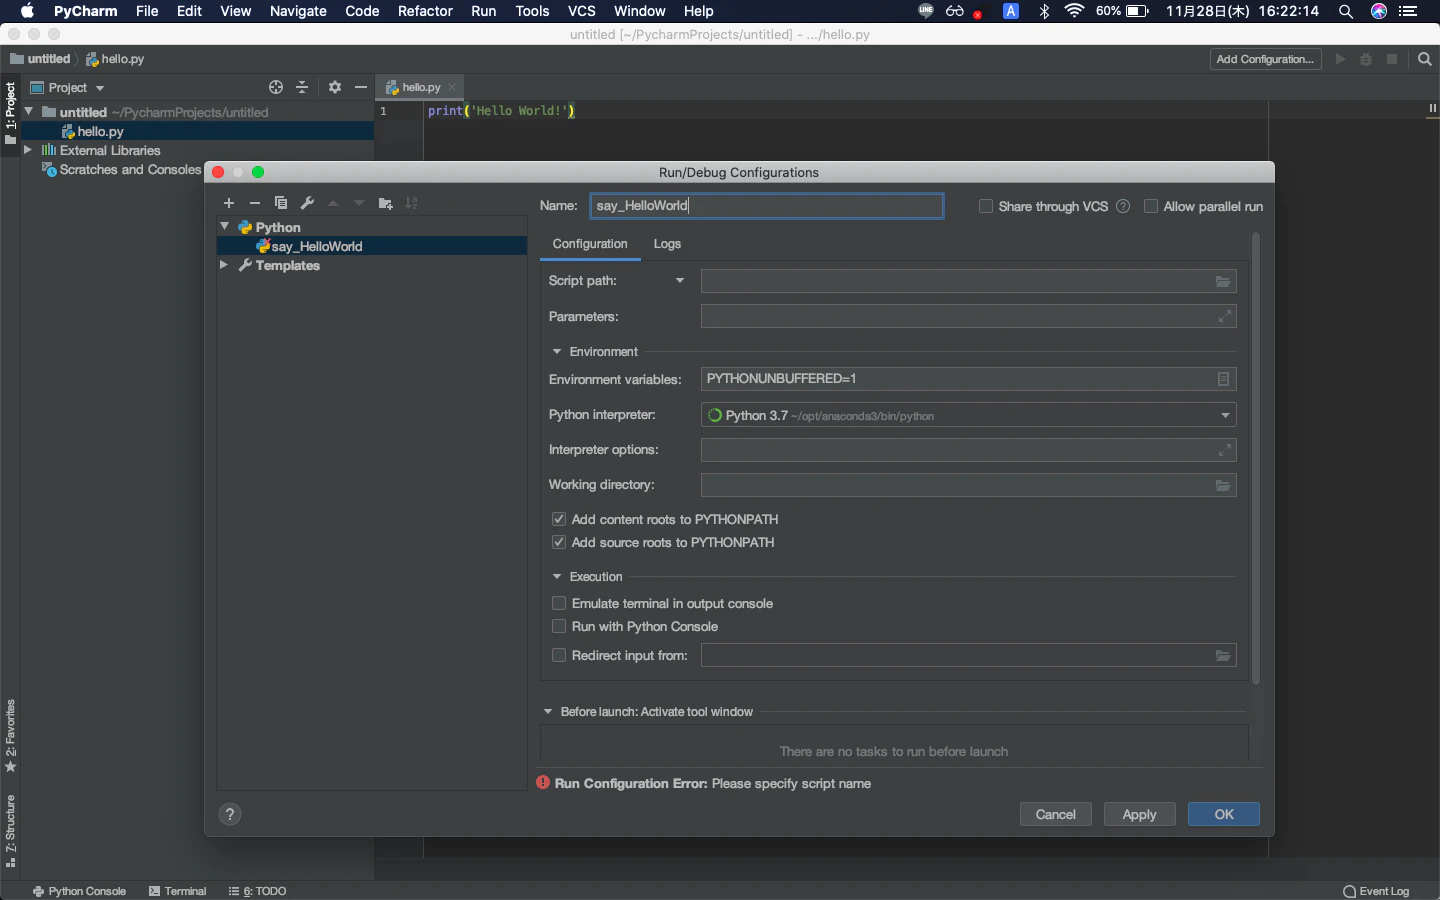Viewport: 1440px width, 900px height.
Task: Expand the Templates tree node
Action: tap(224, 265)
